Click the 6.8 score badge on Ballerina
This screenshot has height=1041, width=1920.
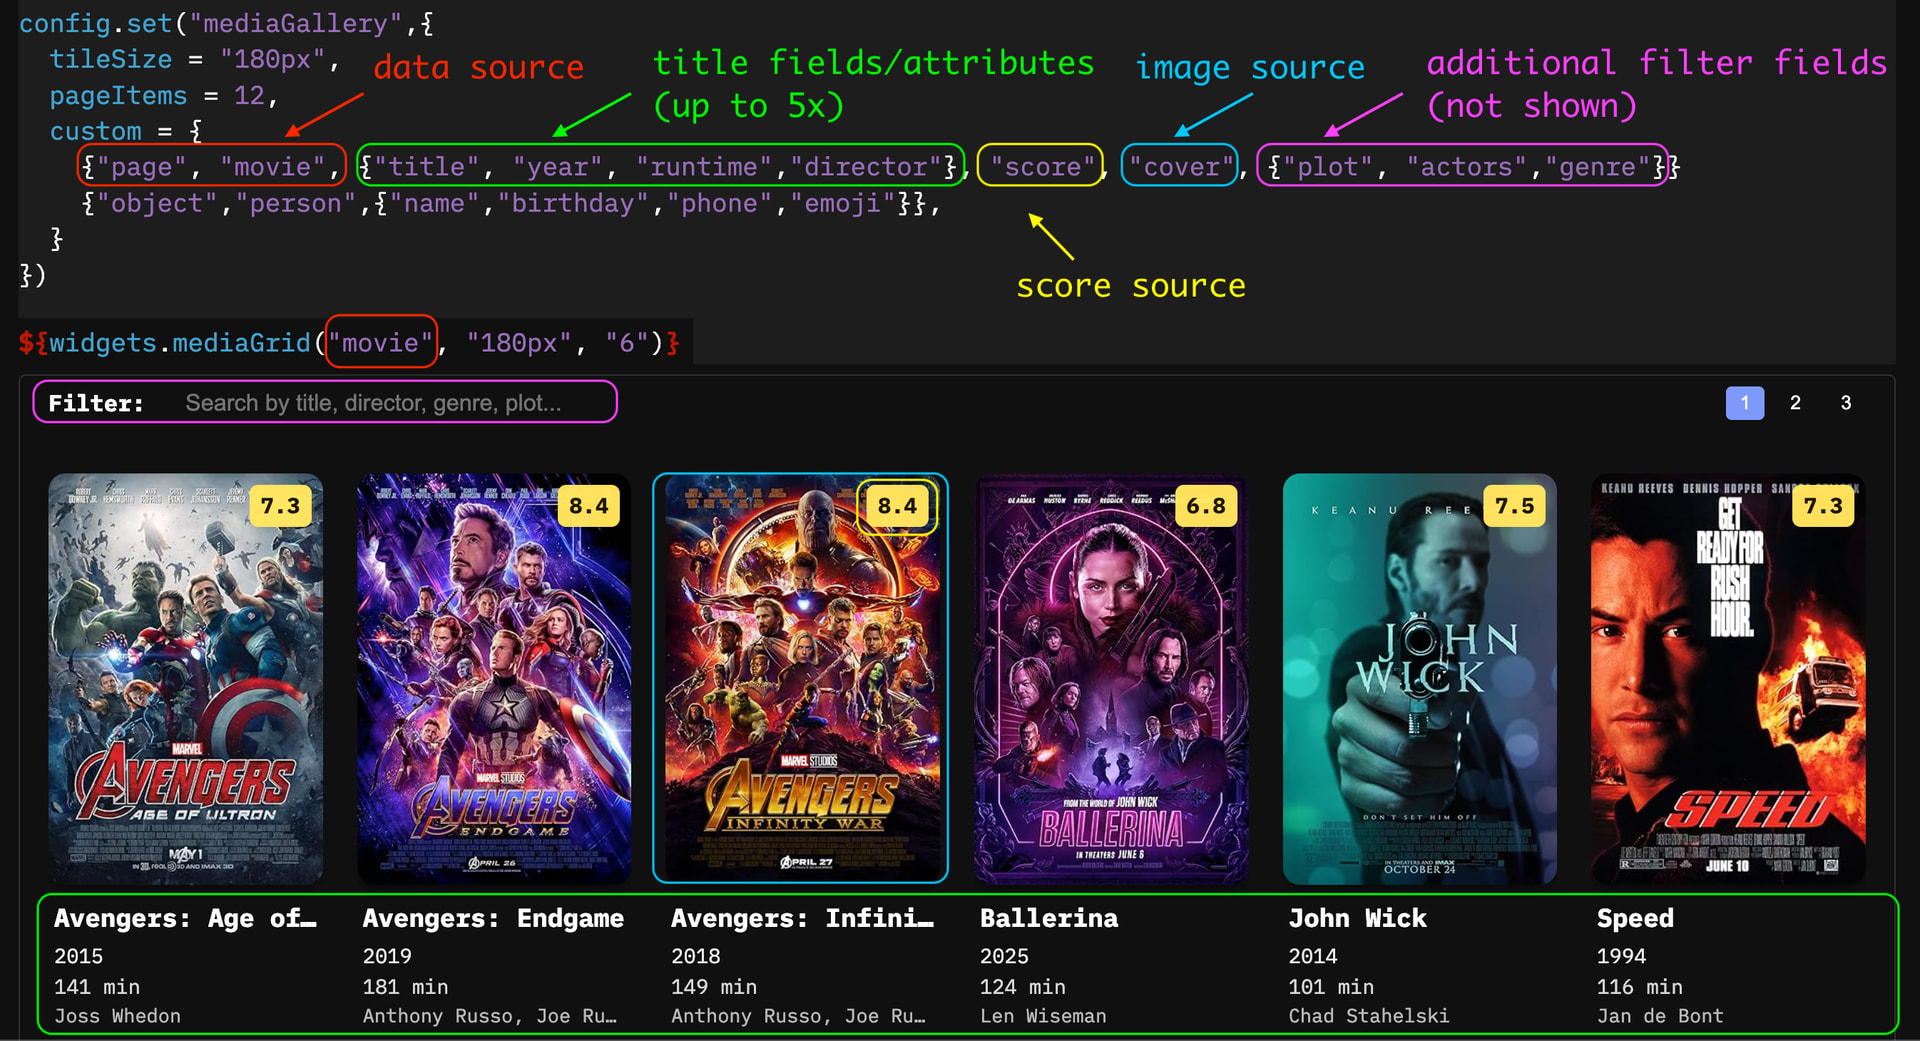point(1205,506)
